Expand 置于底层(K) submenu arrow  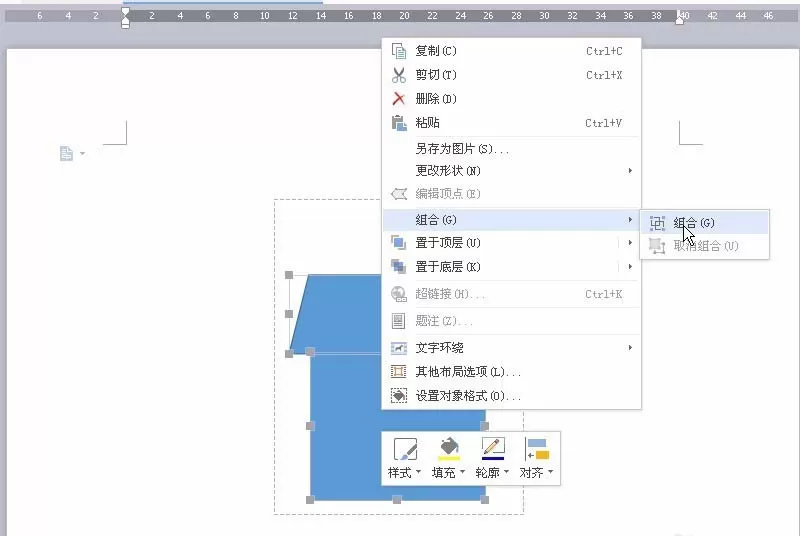click(630, 266)
